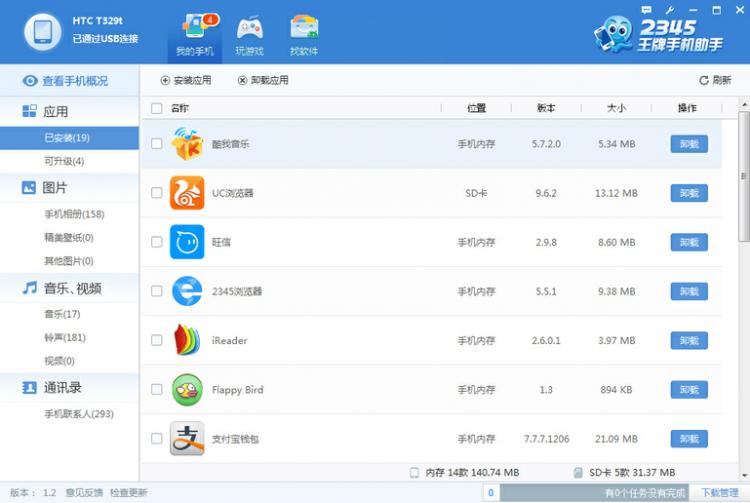Open the wrench settings icon
This screenshot has height=503, width=750.
pyautogui.click(x=670, y=10)
